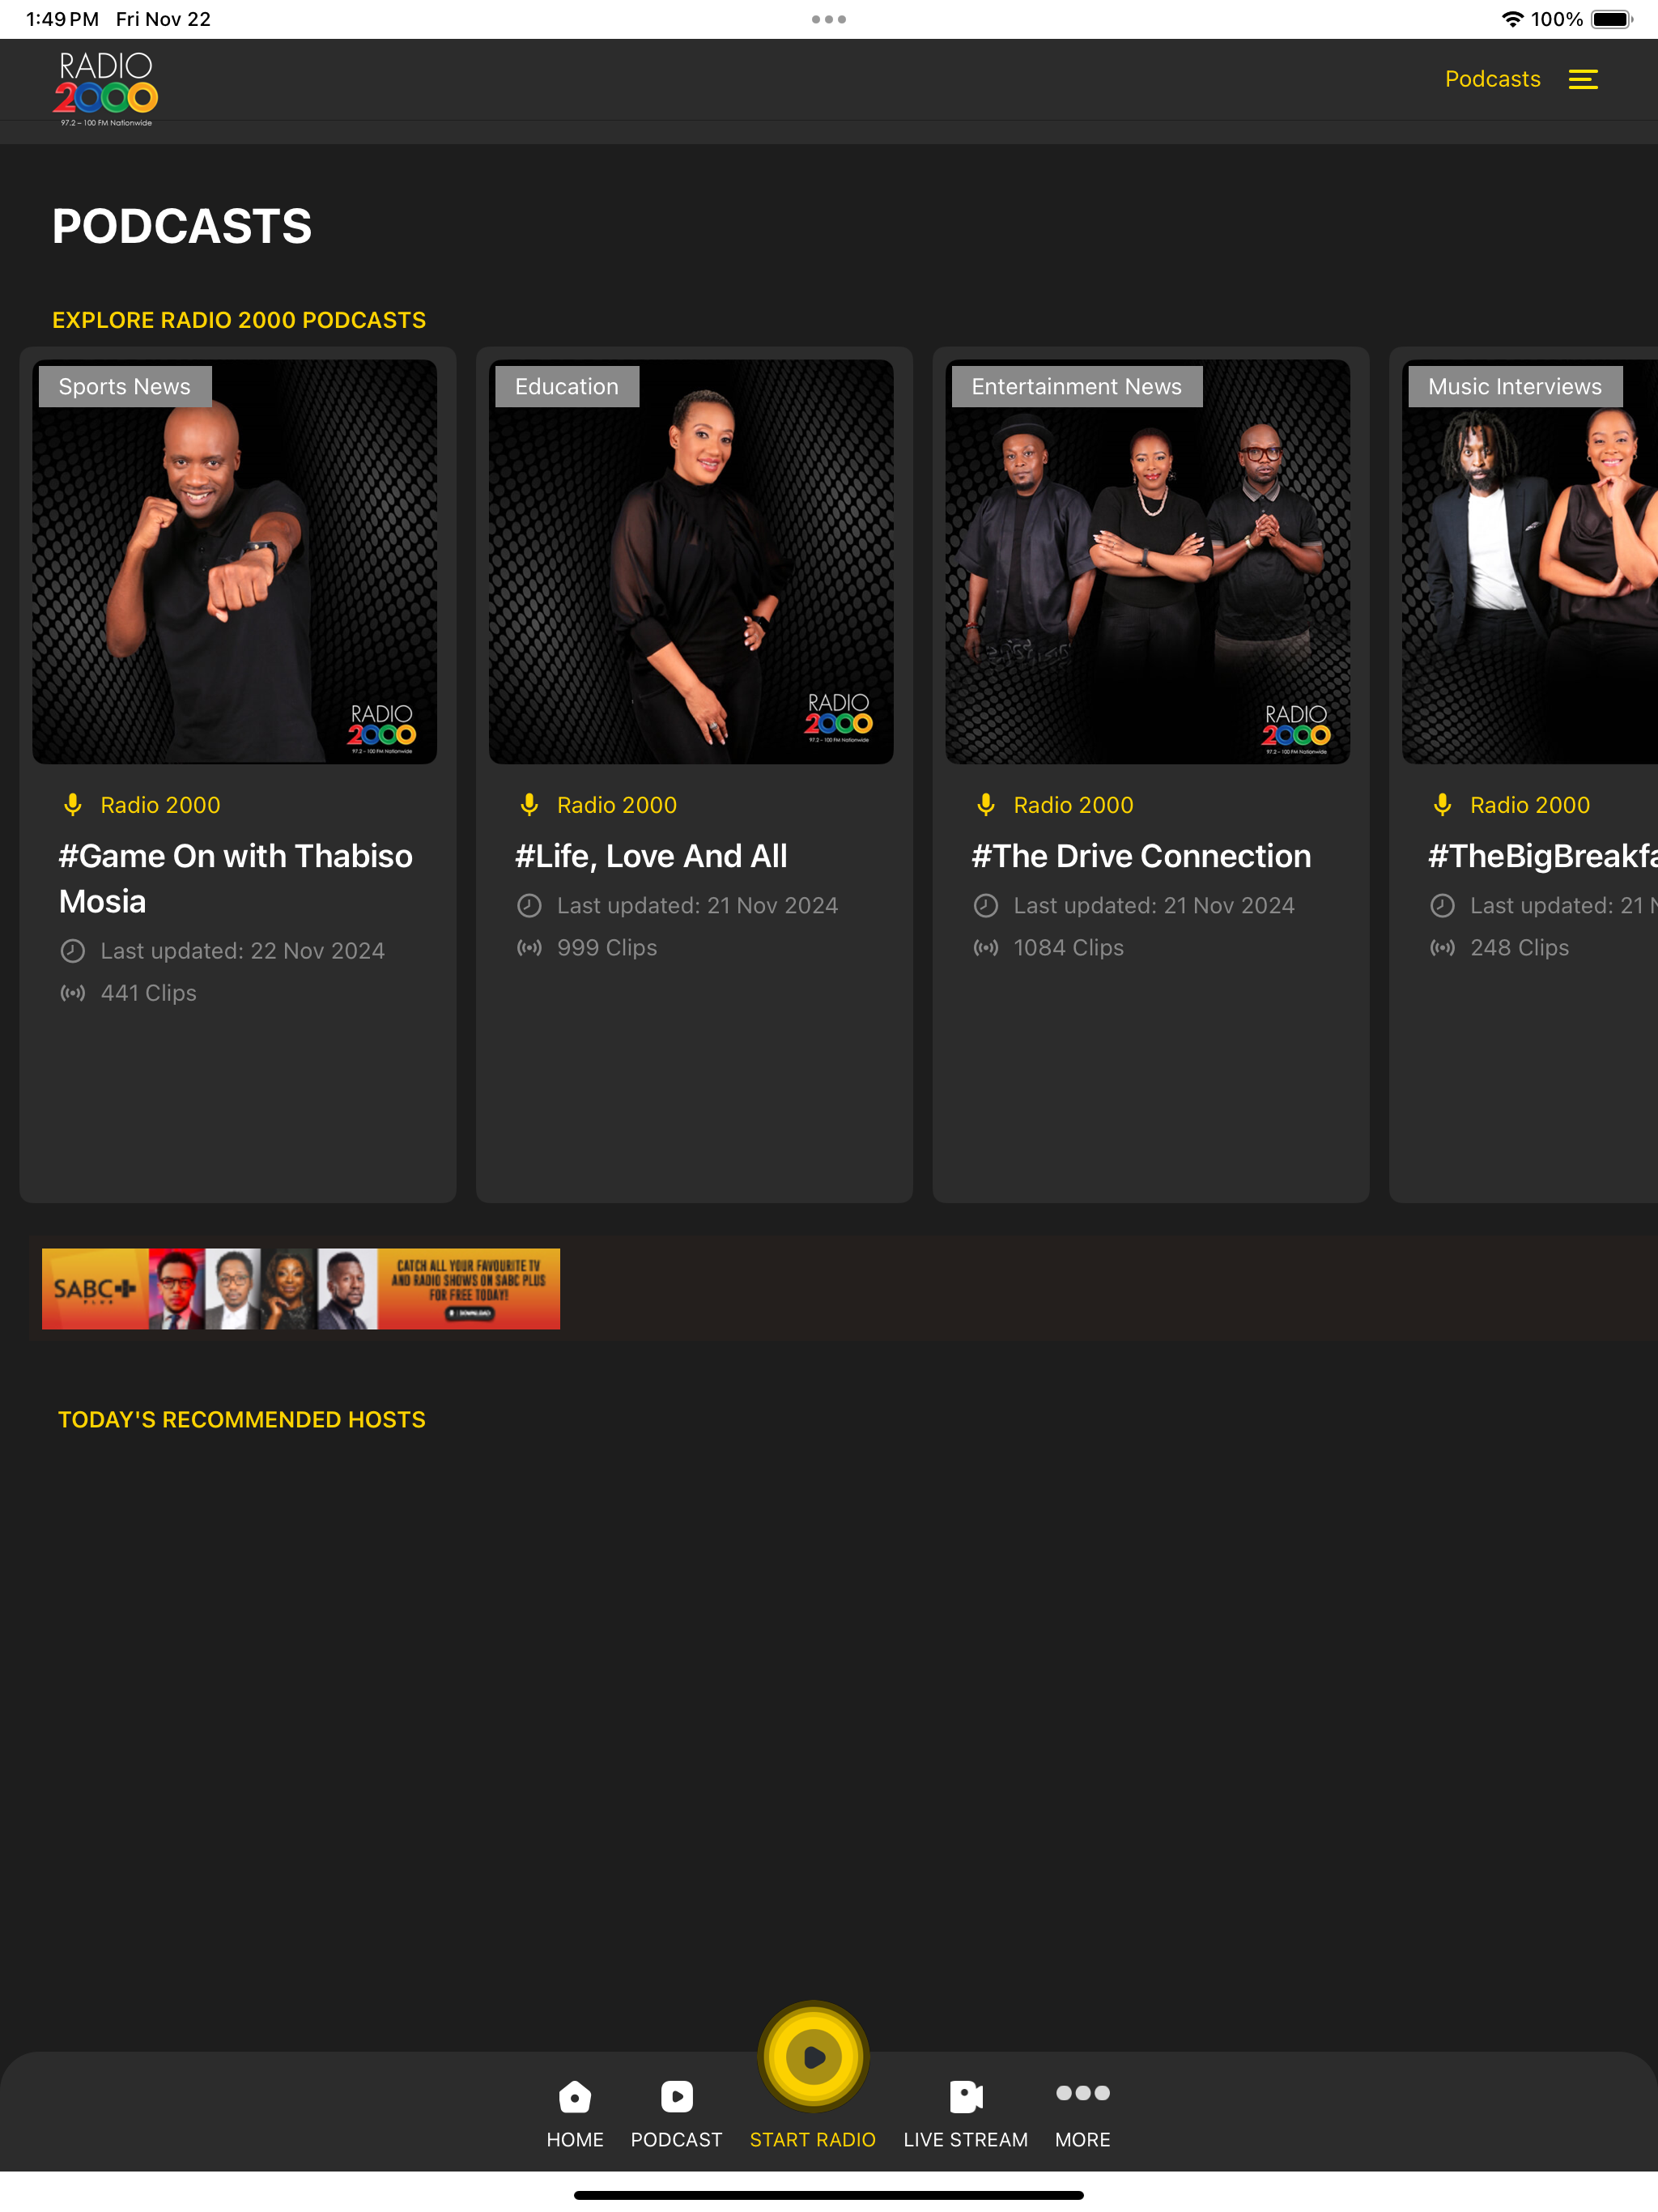Tap microphone icon on The Drive Connection card
This screenshot has width=1658, height=2212.
click(x=986, y=805)
